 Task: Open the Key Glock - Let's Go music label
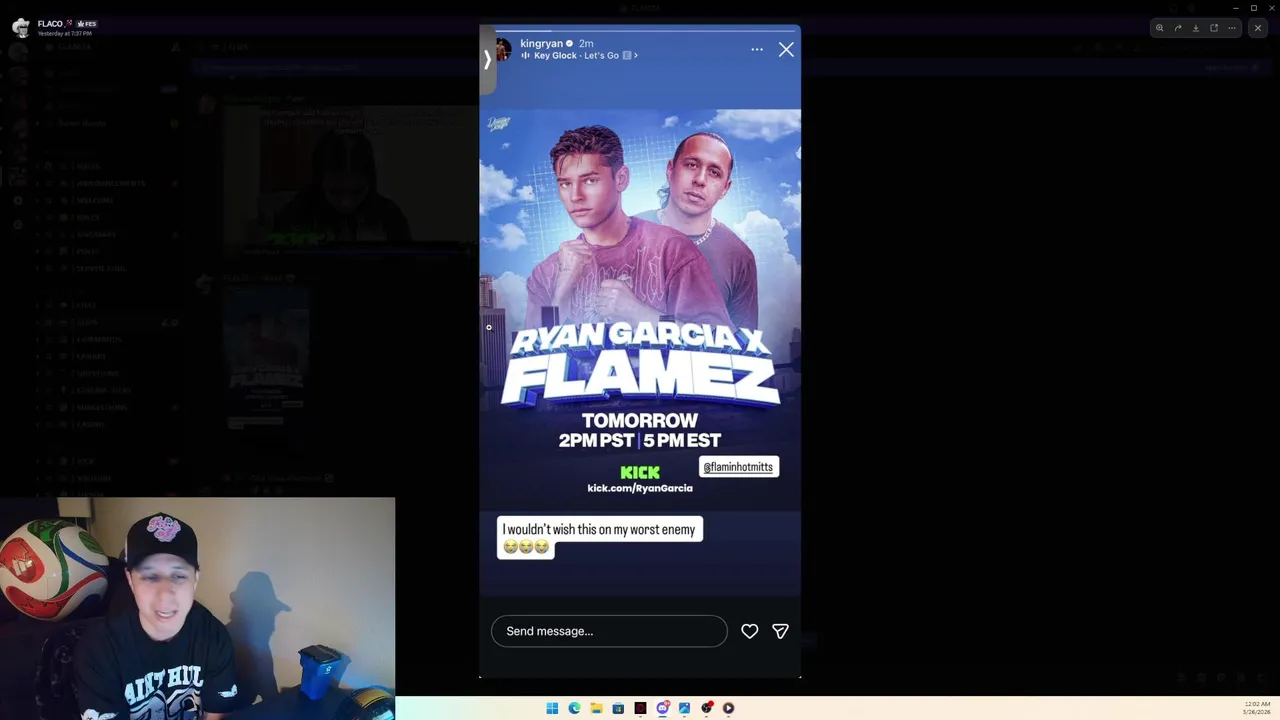pyautogui.click(x=579, y=56)
